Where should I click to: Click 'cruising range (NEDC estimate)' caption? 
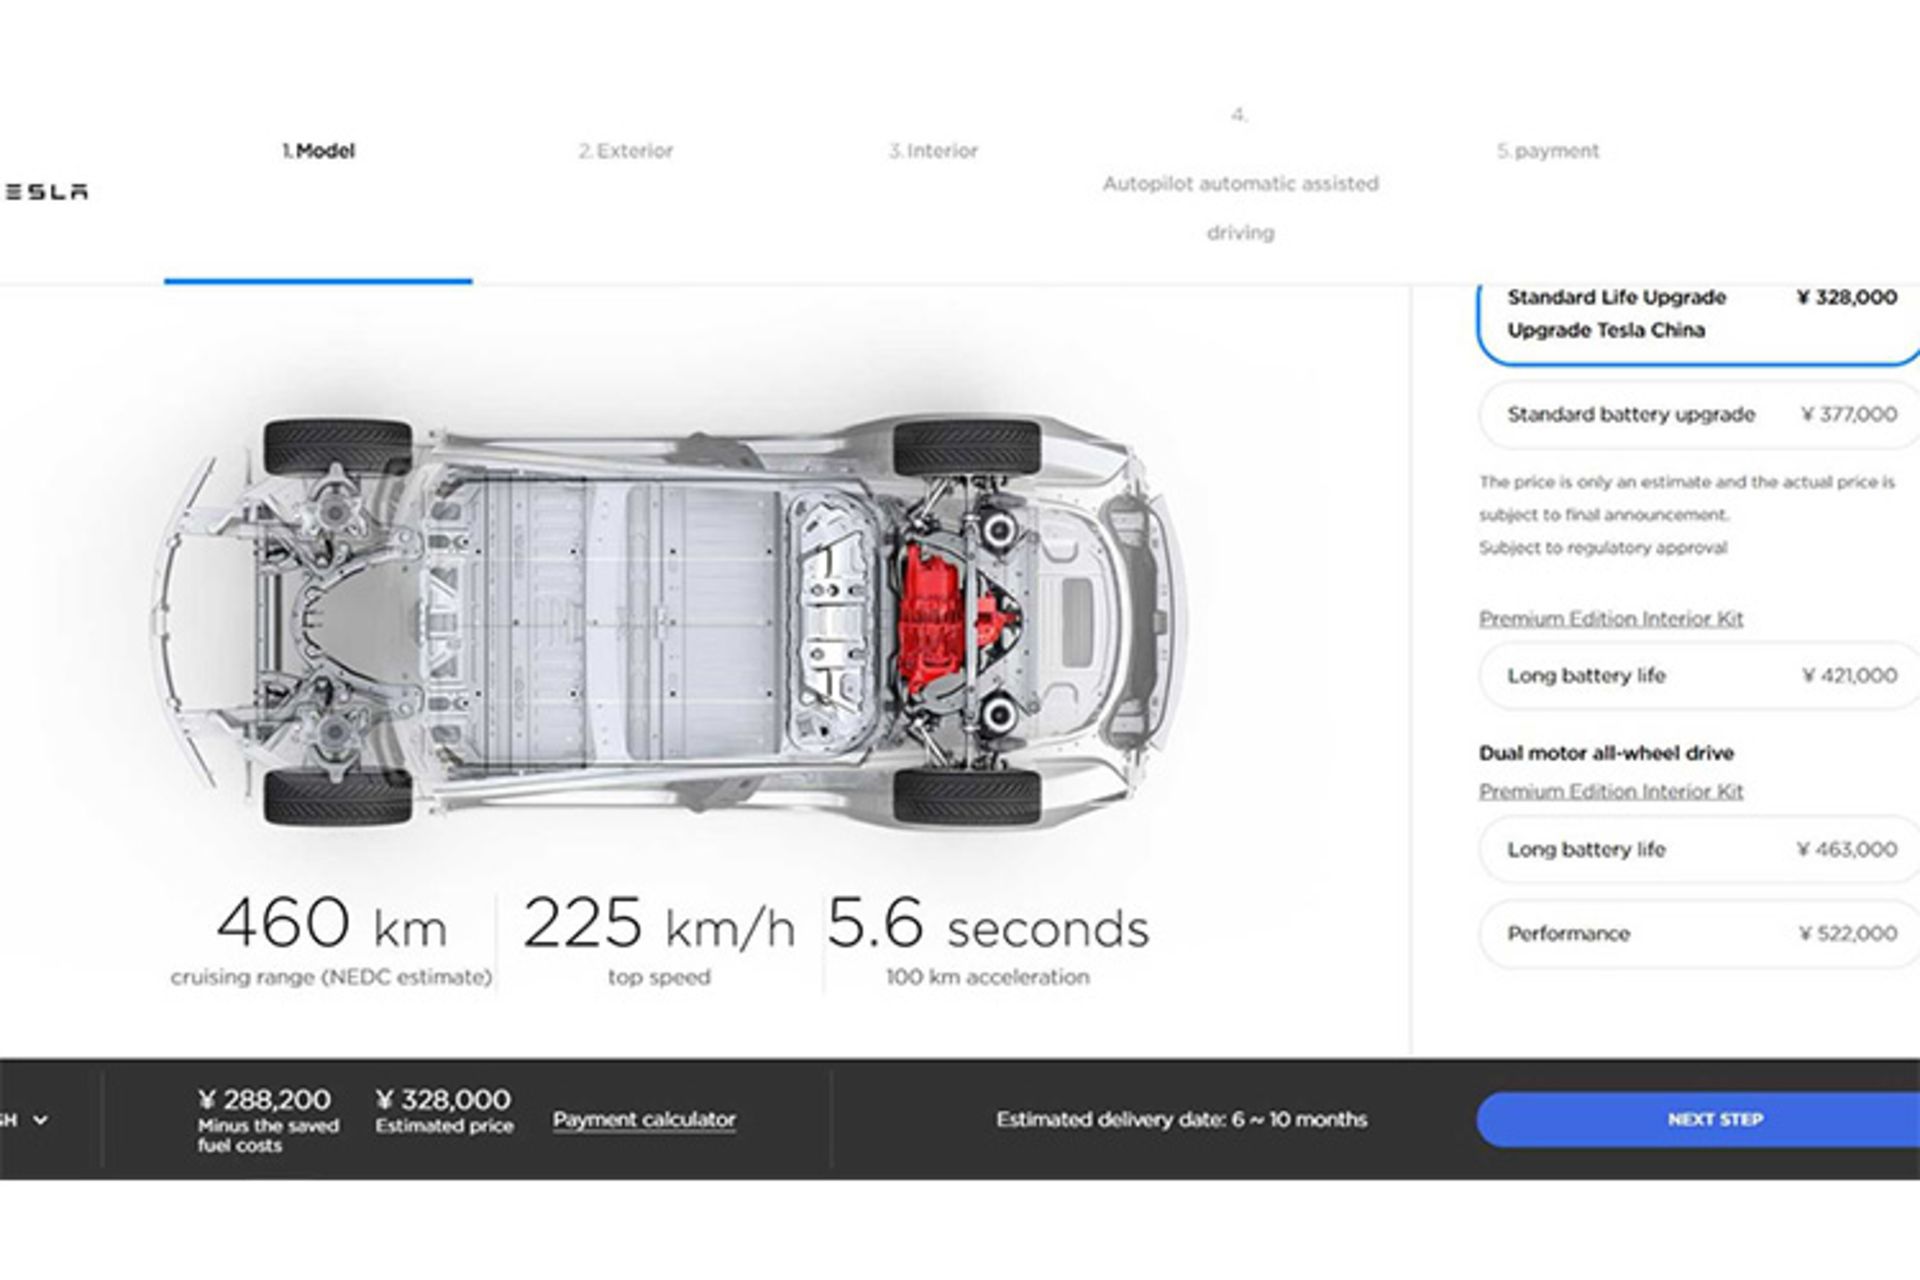pos(331,978)
